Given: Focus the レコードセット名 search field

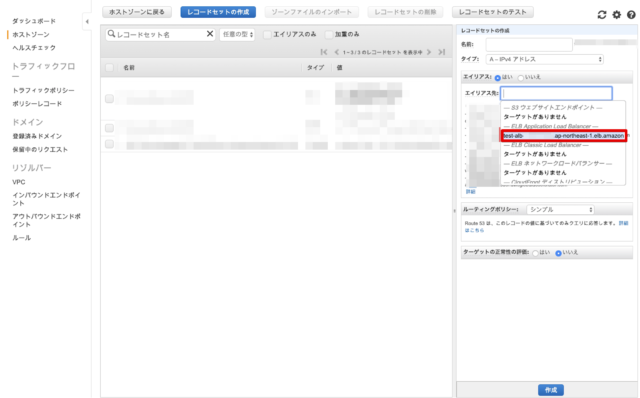Looking at the screenshot, I should (160, 35).
